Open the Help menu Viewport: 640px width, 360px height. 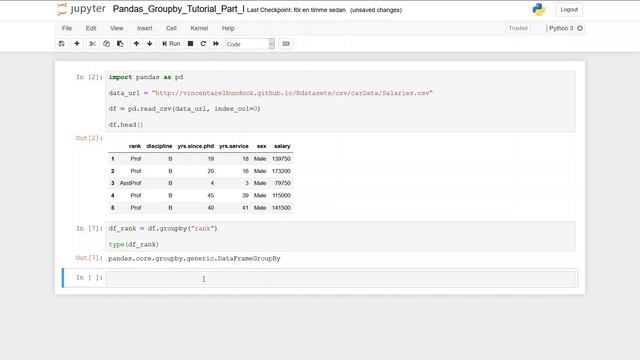coord(228,28)
